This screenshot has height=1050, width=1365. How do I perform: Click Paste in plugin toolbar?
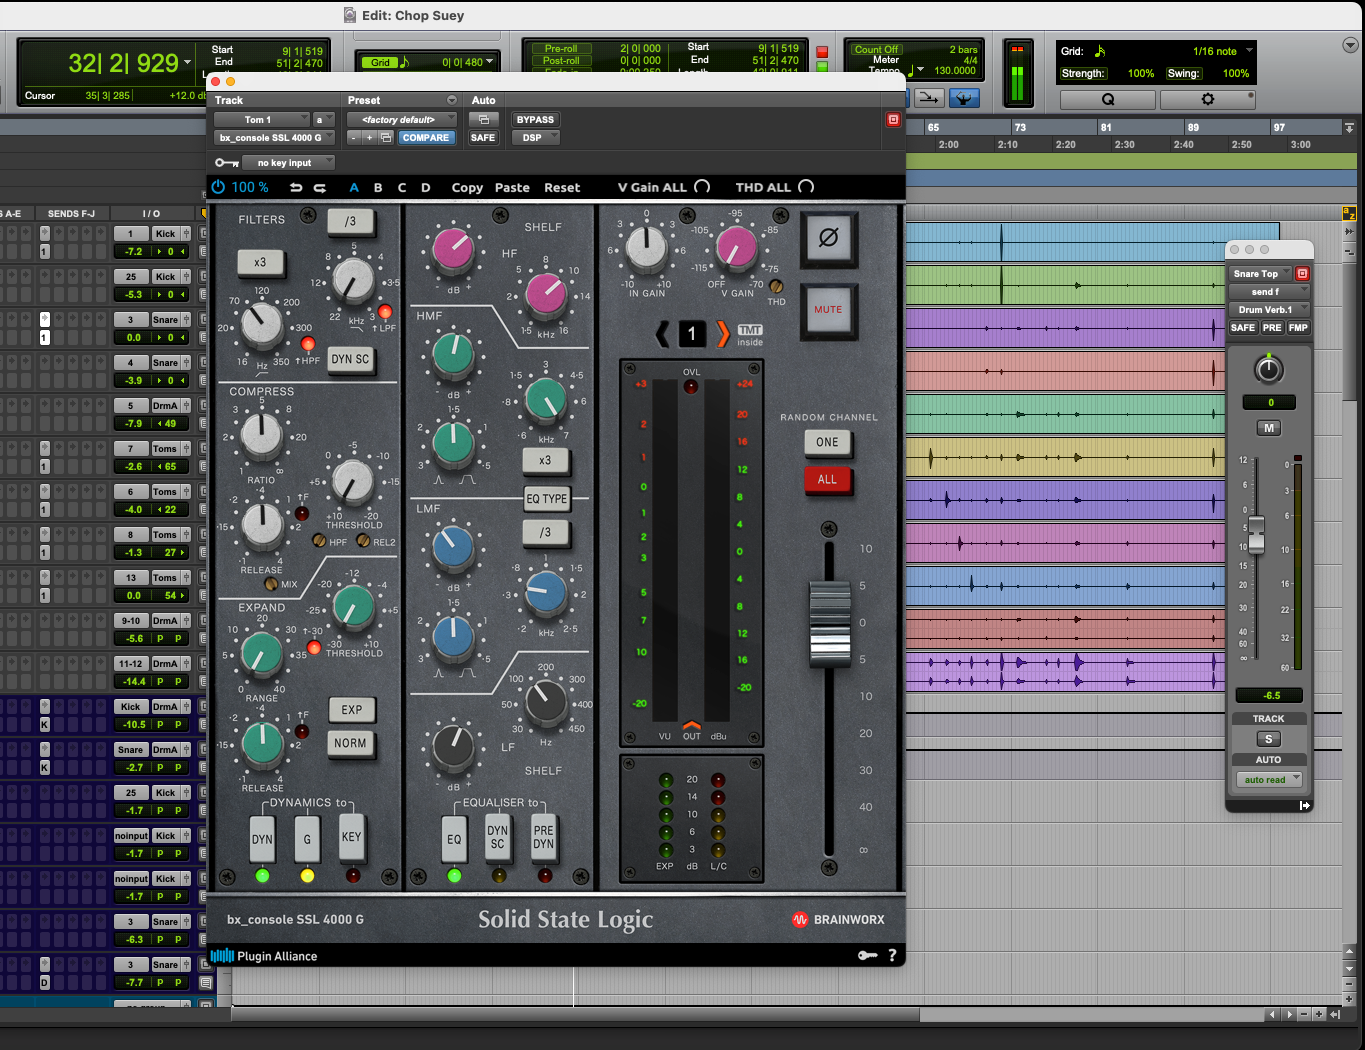tap(512, 188)
